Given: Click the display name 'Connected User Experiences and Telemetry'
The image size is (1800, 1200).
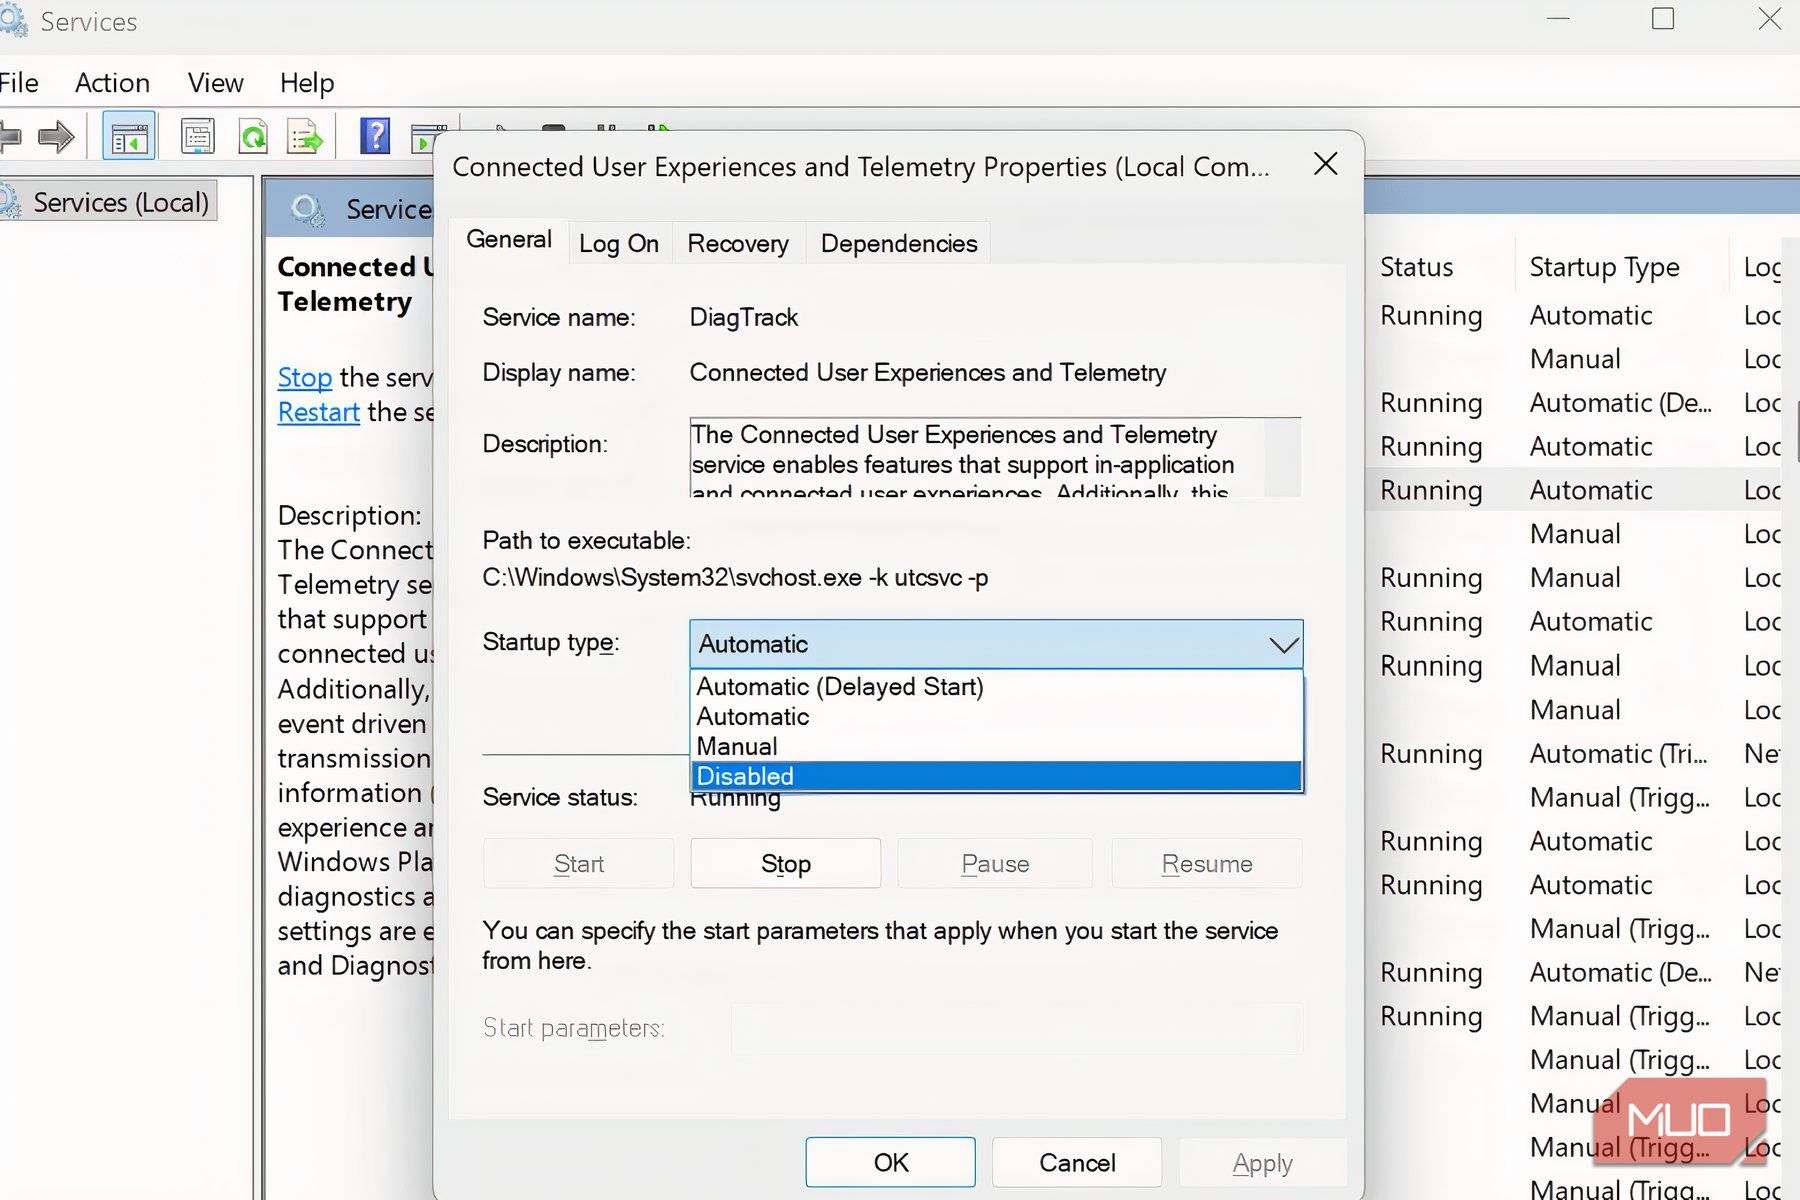Looking at the screenshot, I should tap(928, 372).
